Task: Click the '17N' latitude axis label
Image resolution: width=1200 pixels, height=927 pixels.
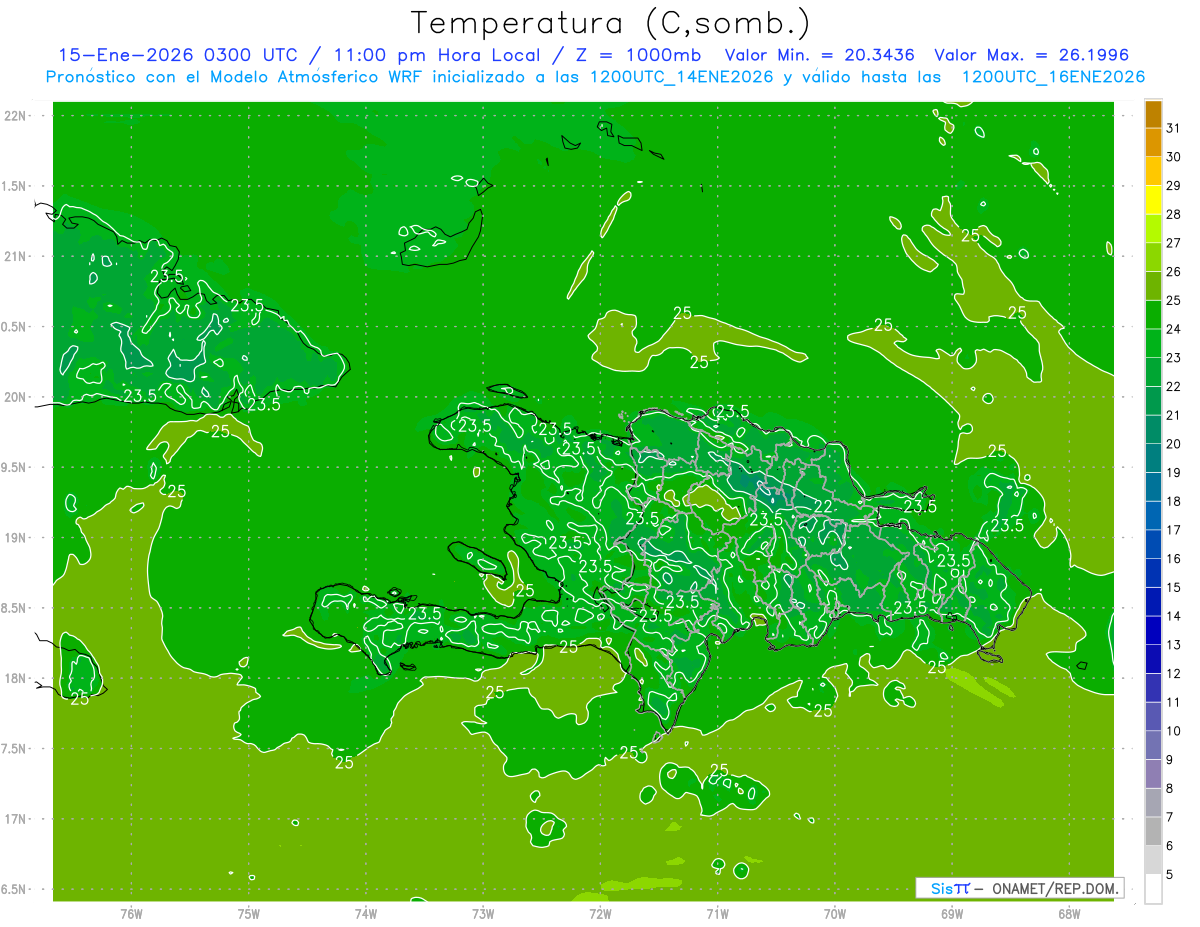Action: 14,820
